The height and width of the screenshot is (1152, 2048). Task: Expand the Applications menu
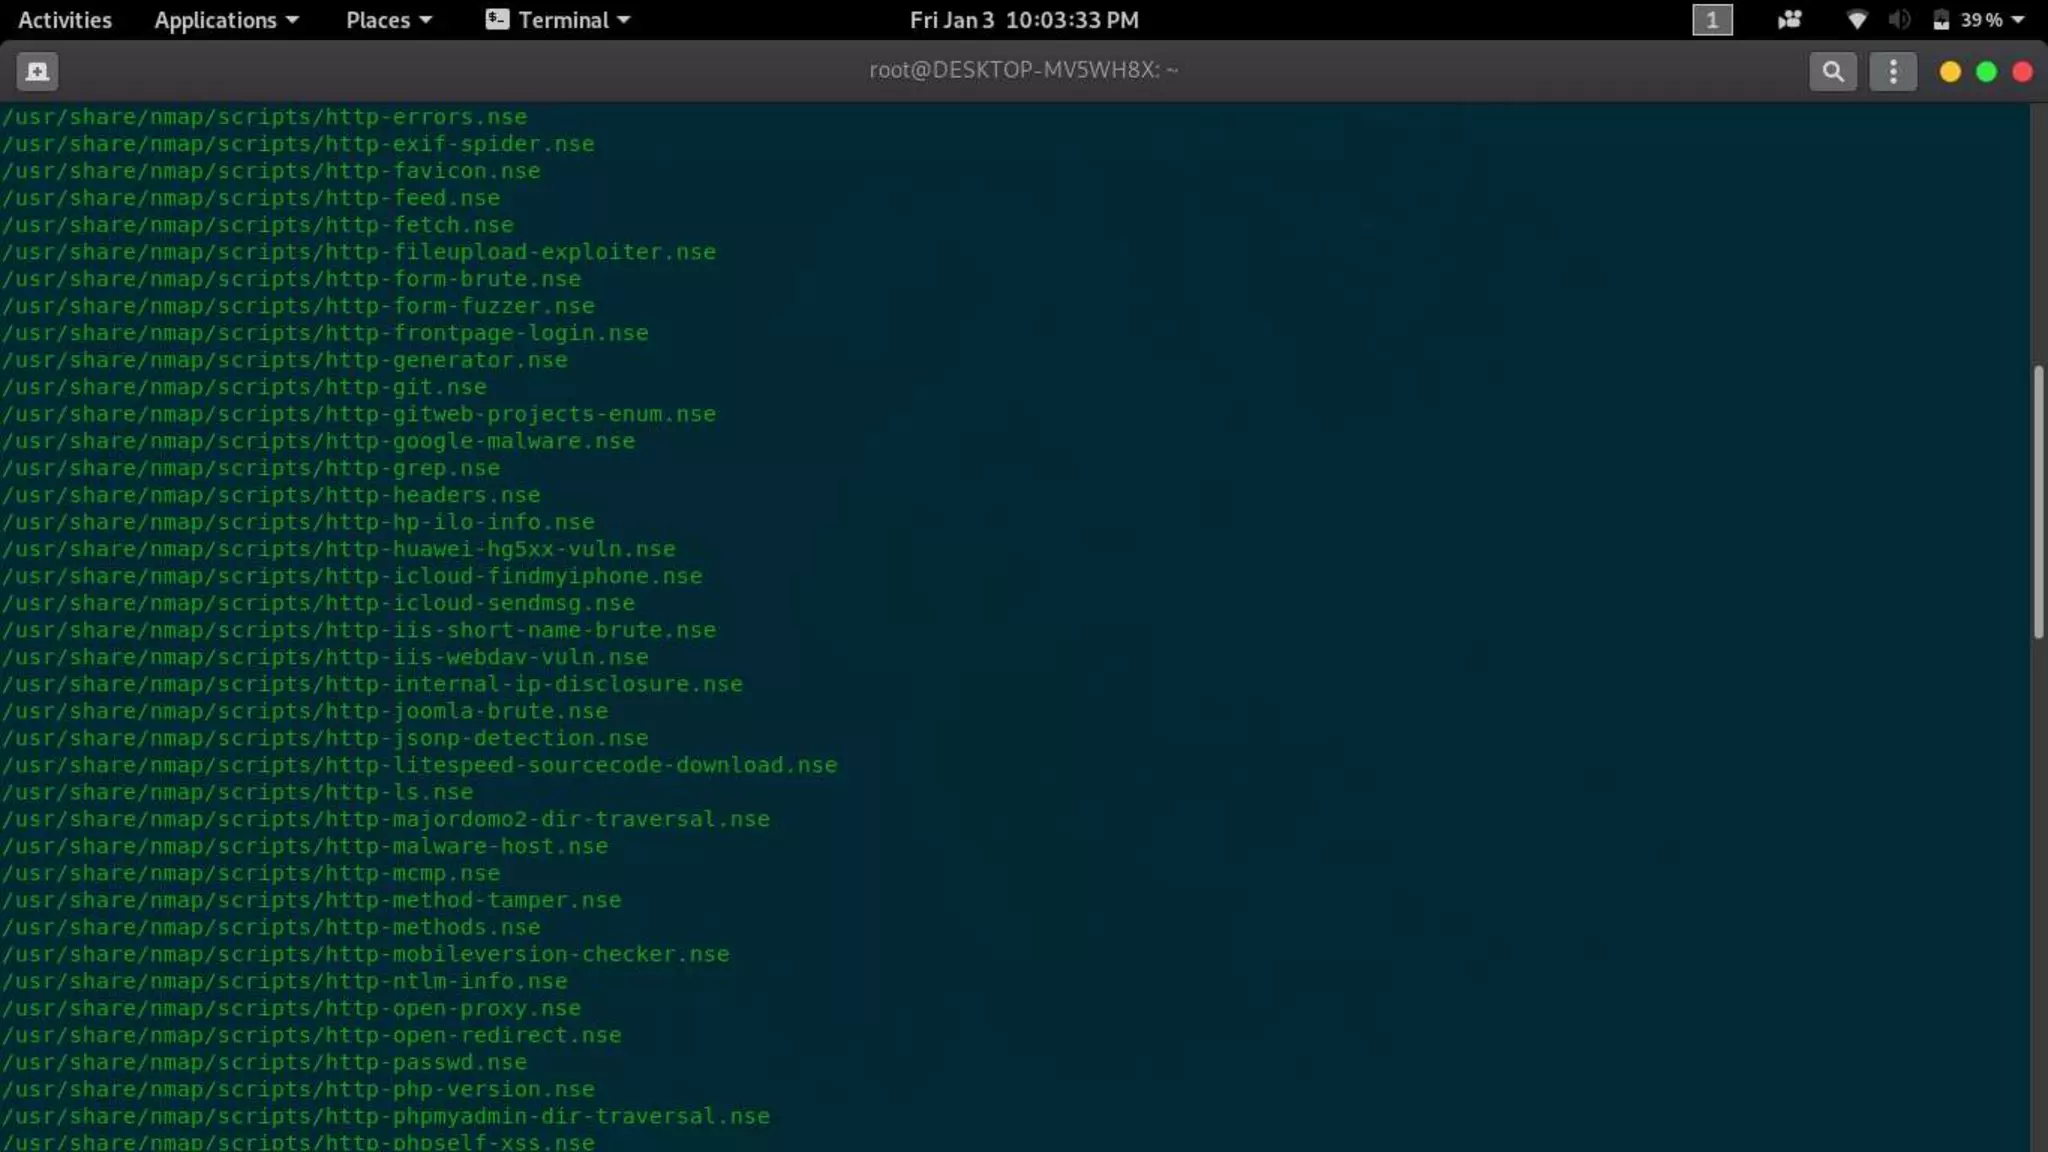click(x=226, y=20)
